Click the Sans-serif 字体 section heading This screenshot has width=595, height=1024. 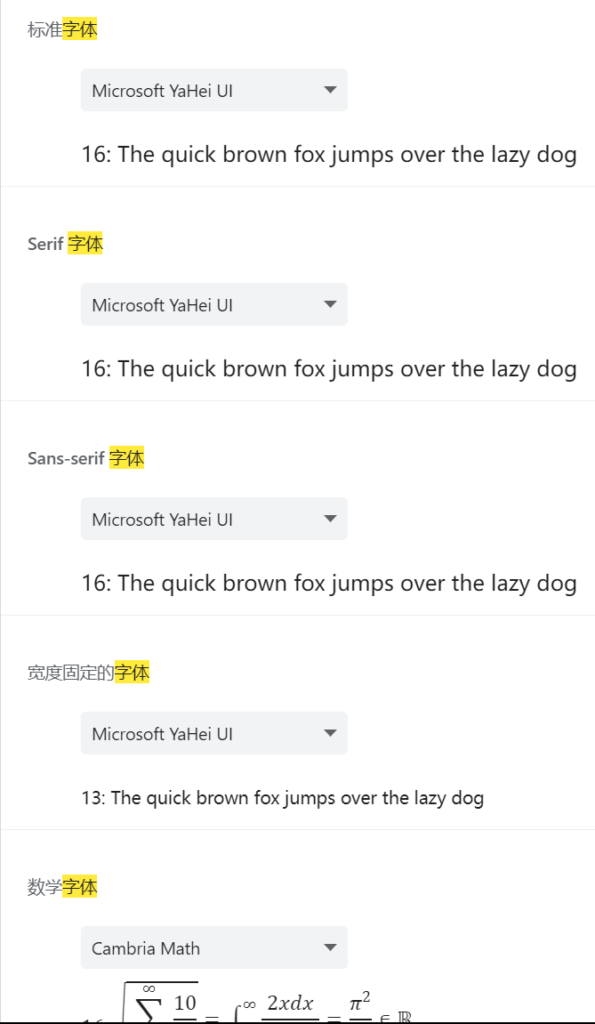click(86, 458)
